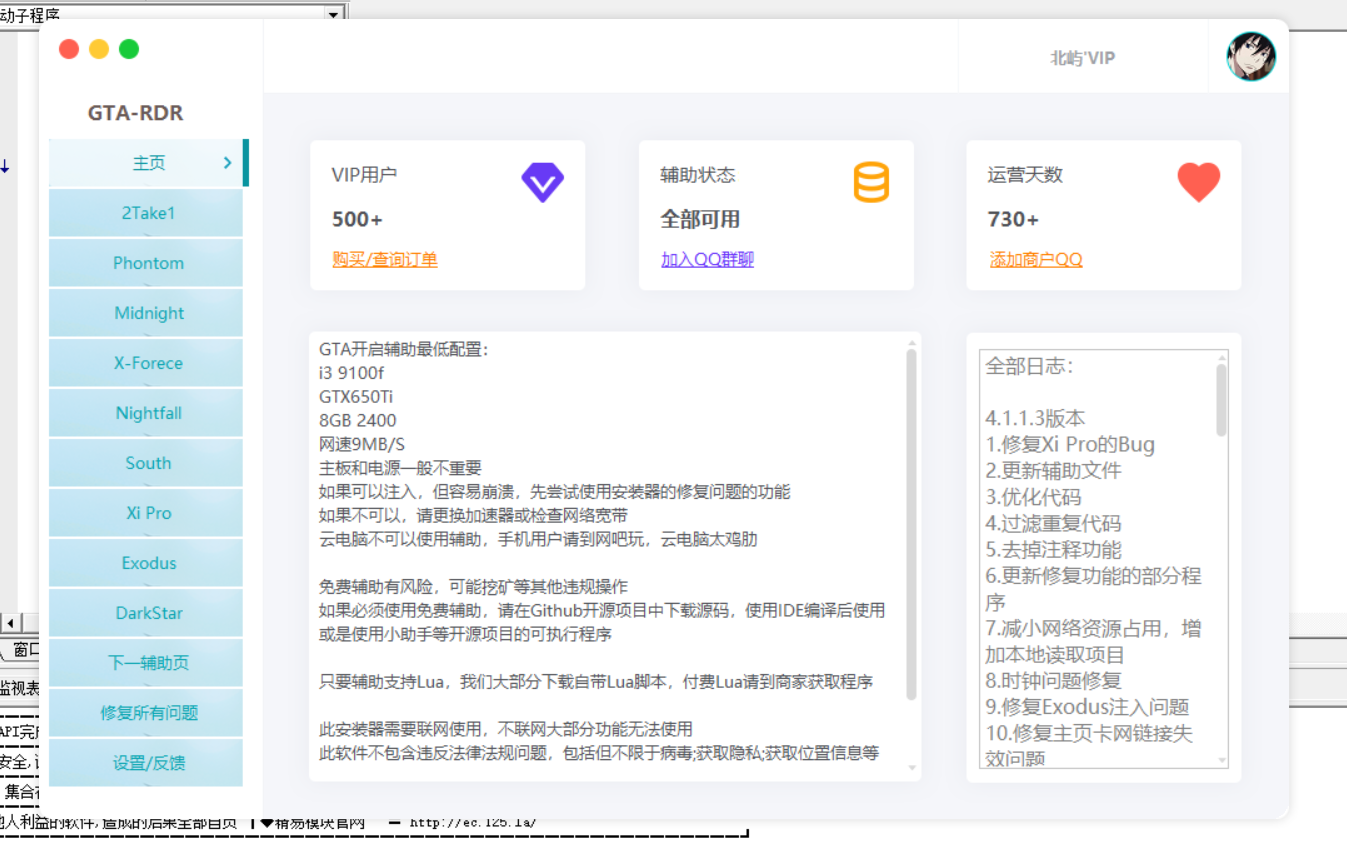Click the up arrow of the requirements text scrollbar
This screenshot has width=1347, height=850.
911,343
